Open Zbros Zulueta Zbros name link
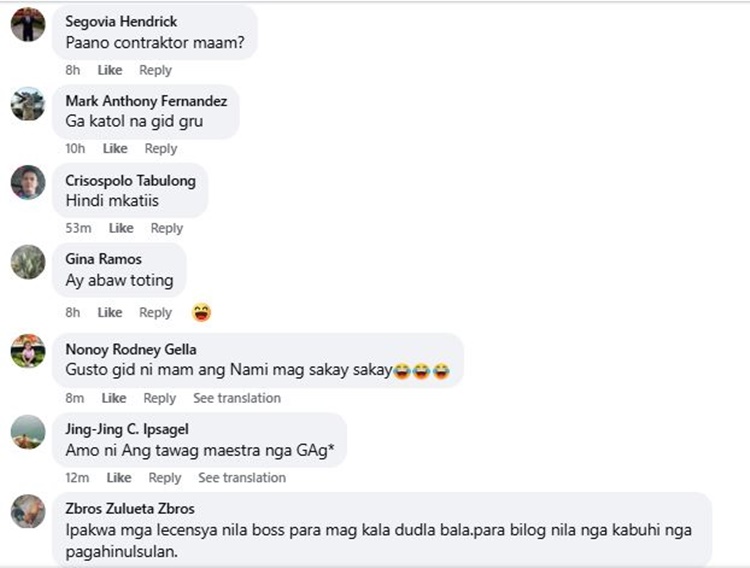This screenshot has width=750, height=568. pos(130,508)
